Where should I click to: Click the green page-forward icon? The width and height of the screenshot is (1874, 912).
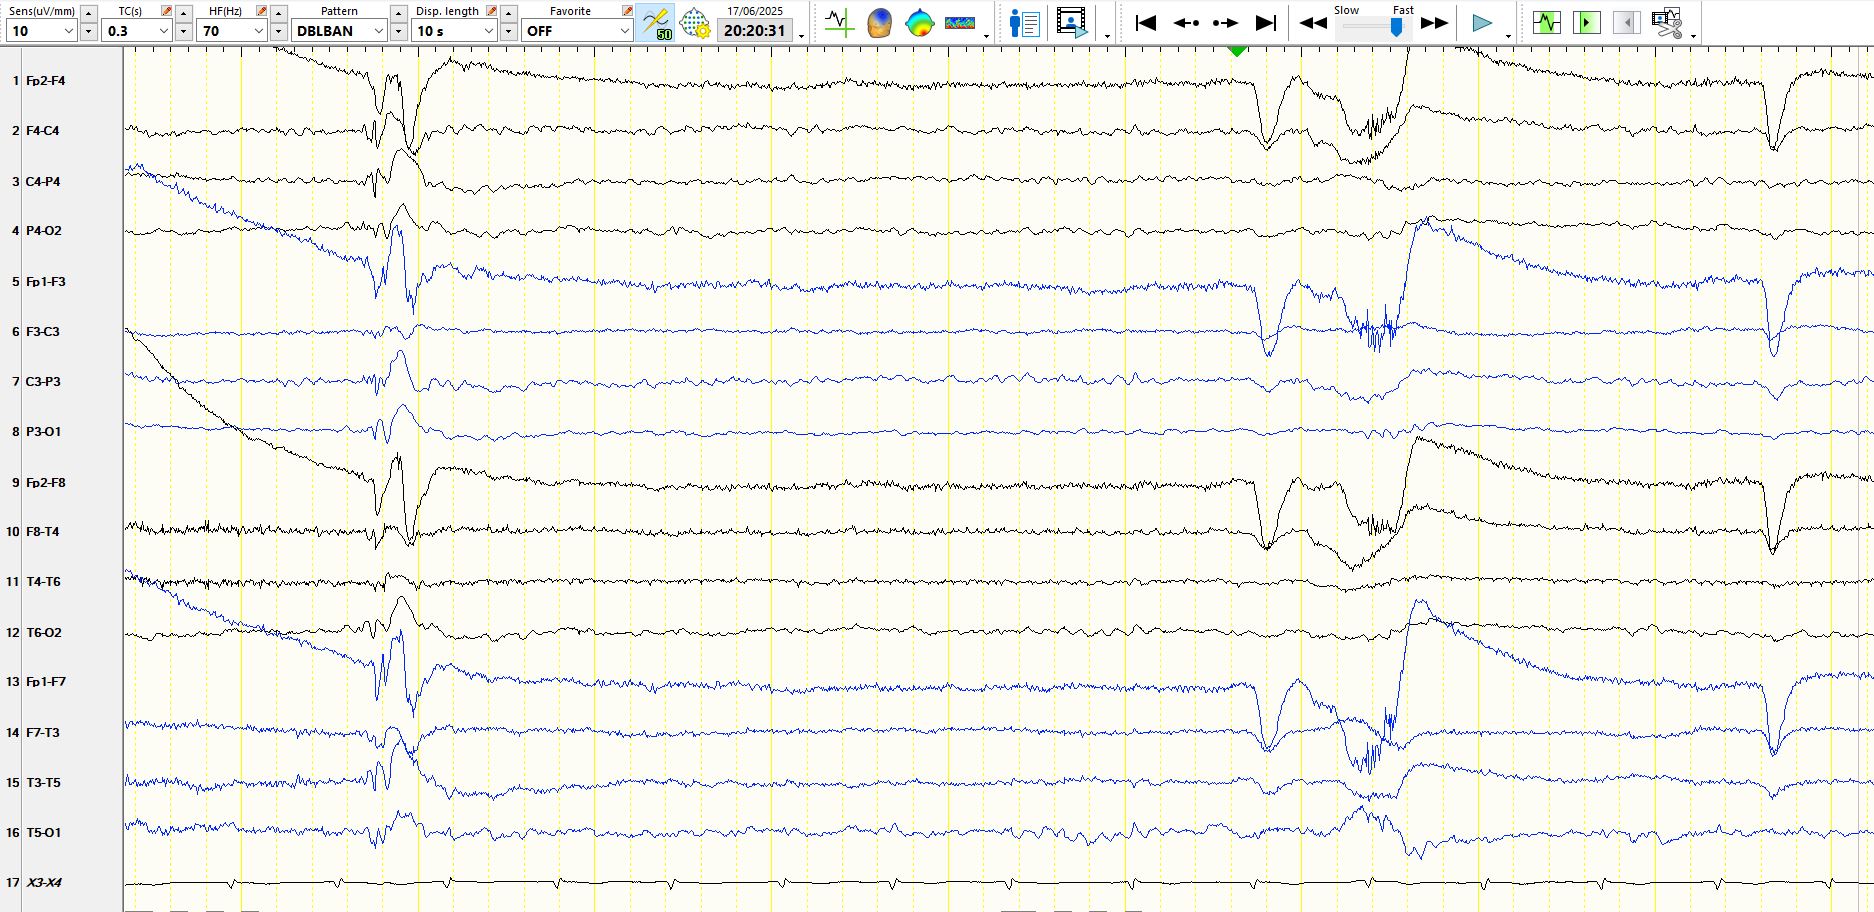click(x=1587, y=22)
